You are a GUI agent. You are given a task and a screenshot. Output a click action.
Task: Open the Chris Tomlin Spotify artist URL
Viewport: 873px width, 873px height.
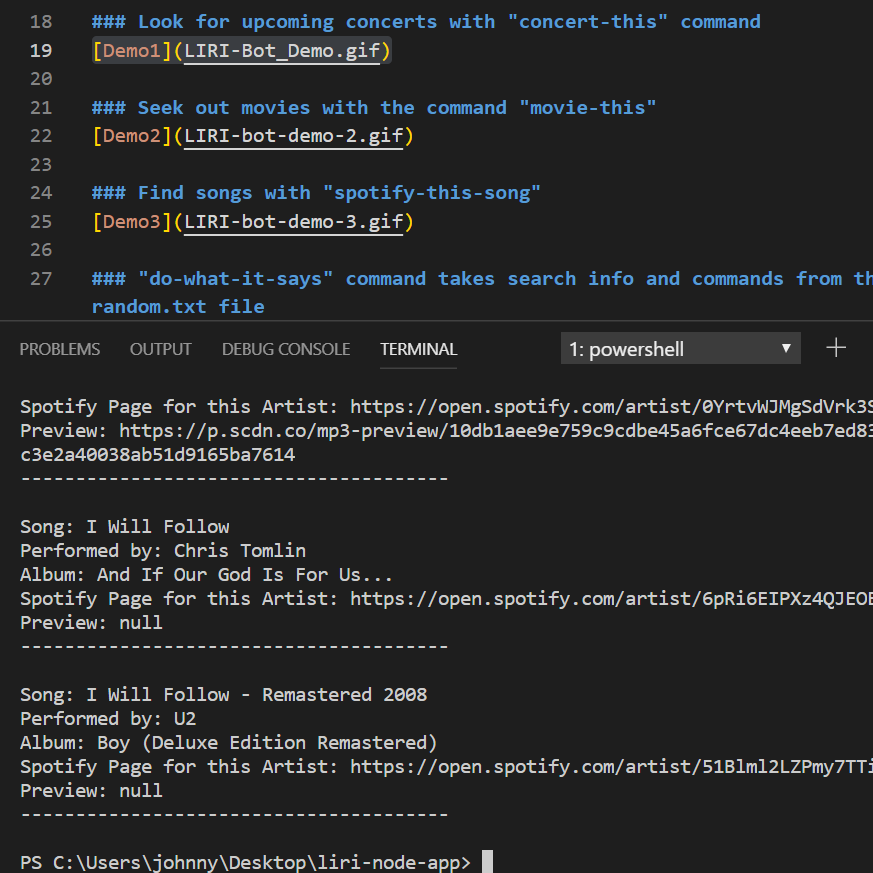[610, 598]
